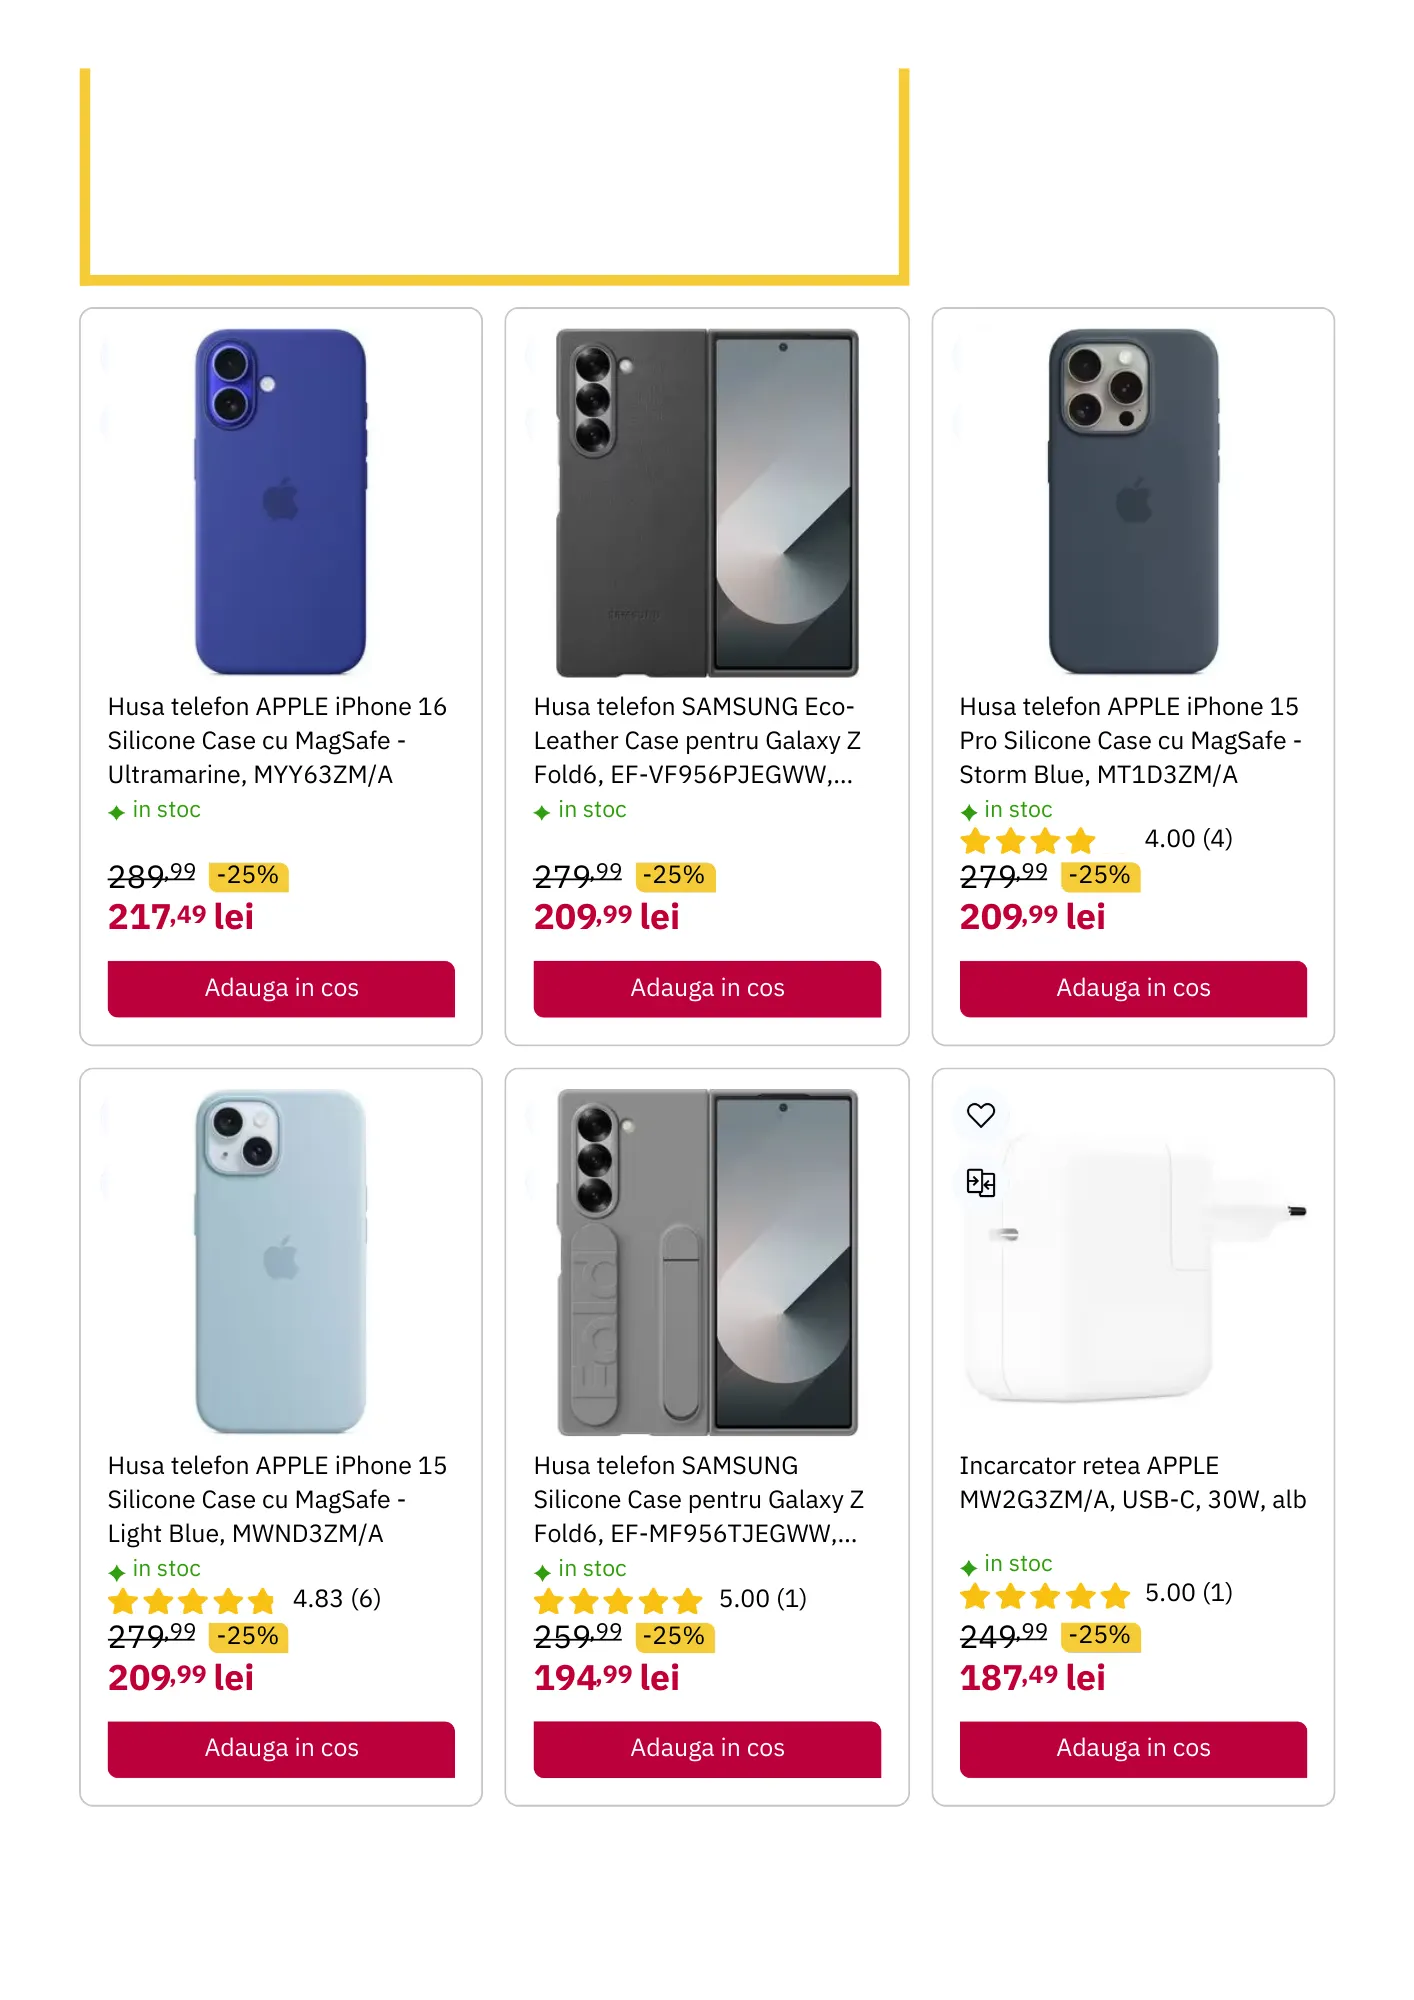The width and height of the screenshot is (1414, 2000).
Task: Open gray Samsung Silicone Fold6 case image
Action: click(707, 1262)
